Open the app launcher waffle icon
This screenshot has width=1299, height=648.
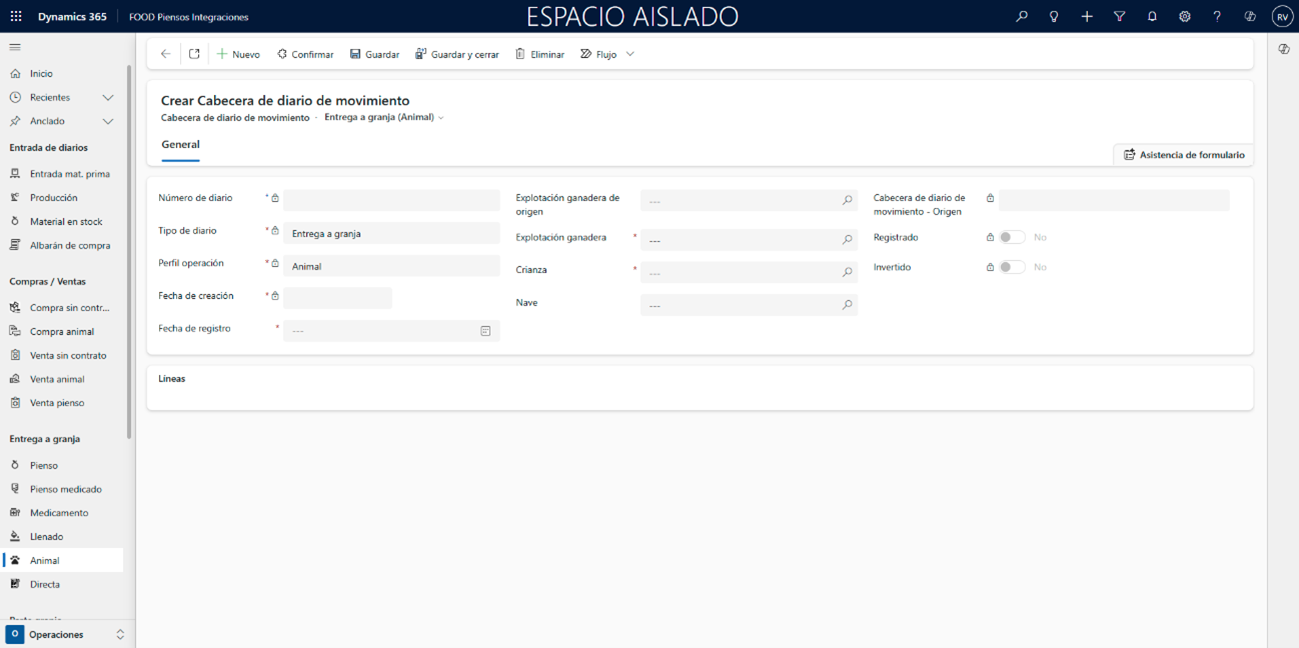point(16,17)
